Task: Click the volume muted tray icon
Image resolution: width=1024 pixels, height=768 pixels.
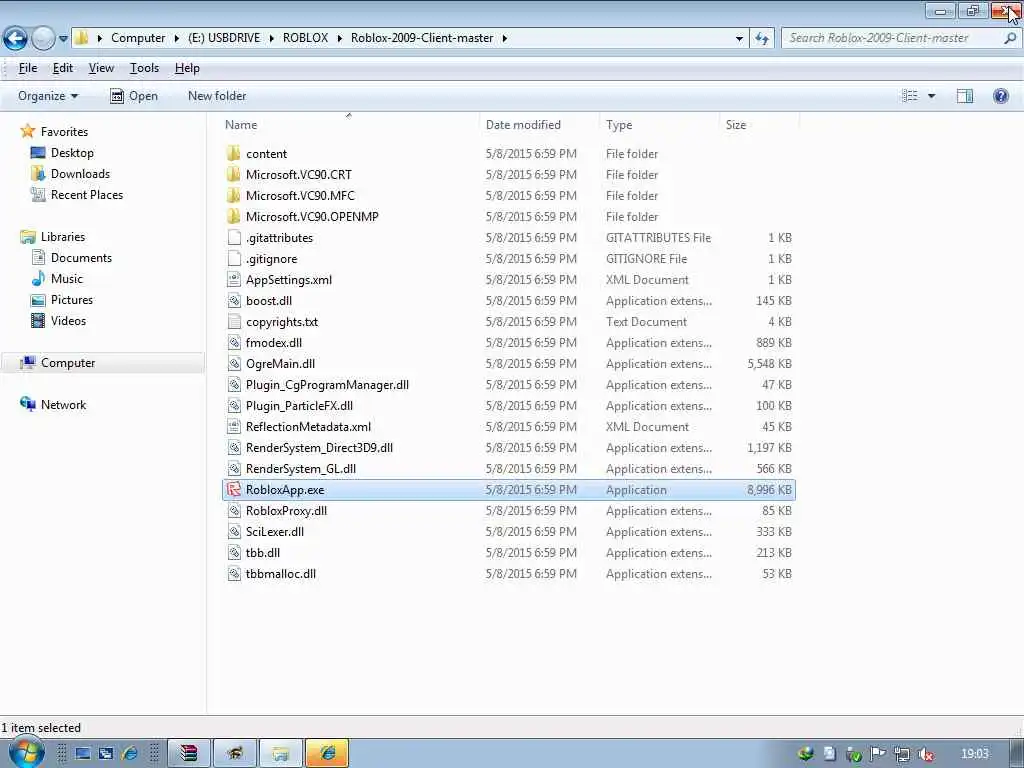Action: click(x=925, y=754)
